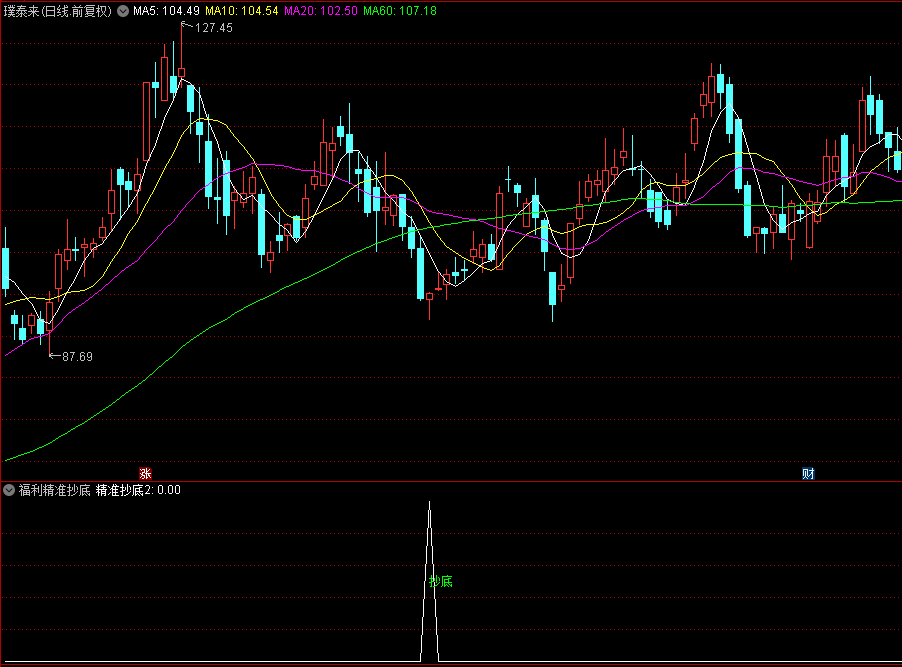Click the MA10: 104.54 label
902x667 pixels.
242,11
